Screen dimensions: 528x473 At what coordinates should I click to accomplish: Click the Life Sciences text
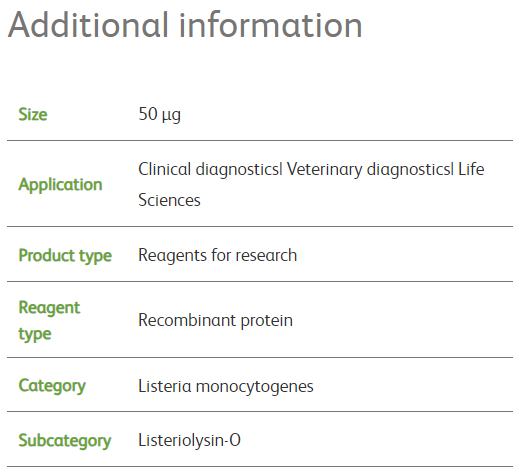311,184
